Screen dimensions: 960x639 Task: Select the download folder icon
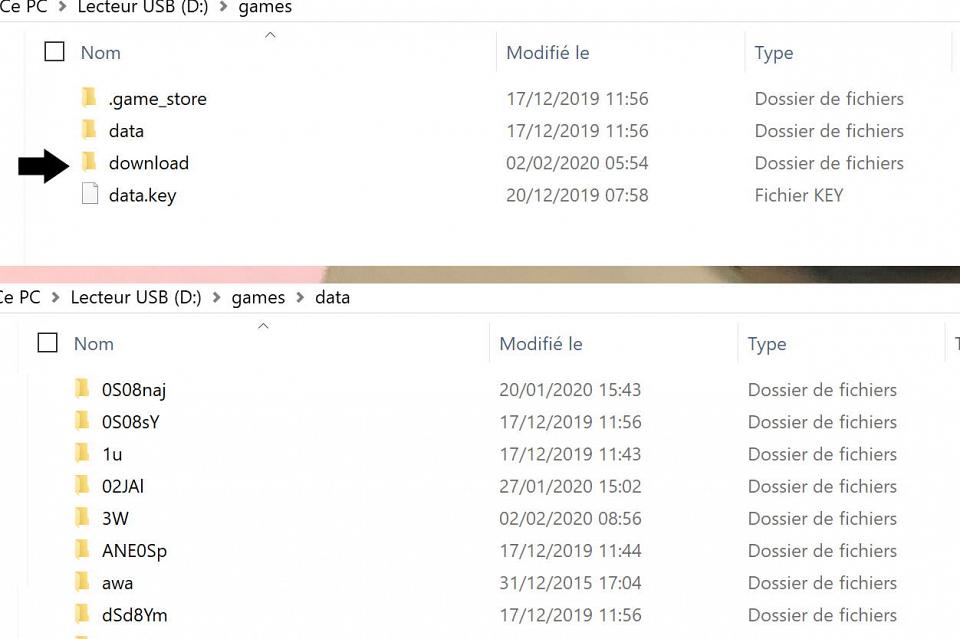click(x=89, y=162)
